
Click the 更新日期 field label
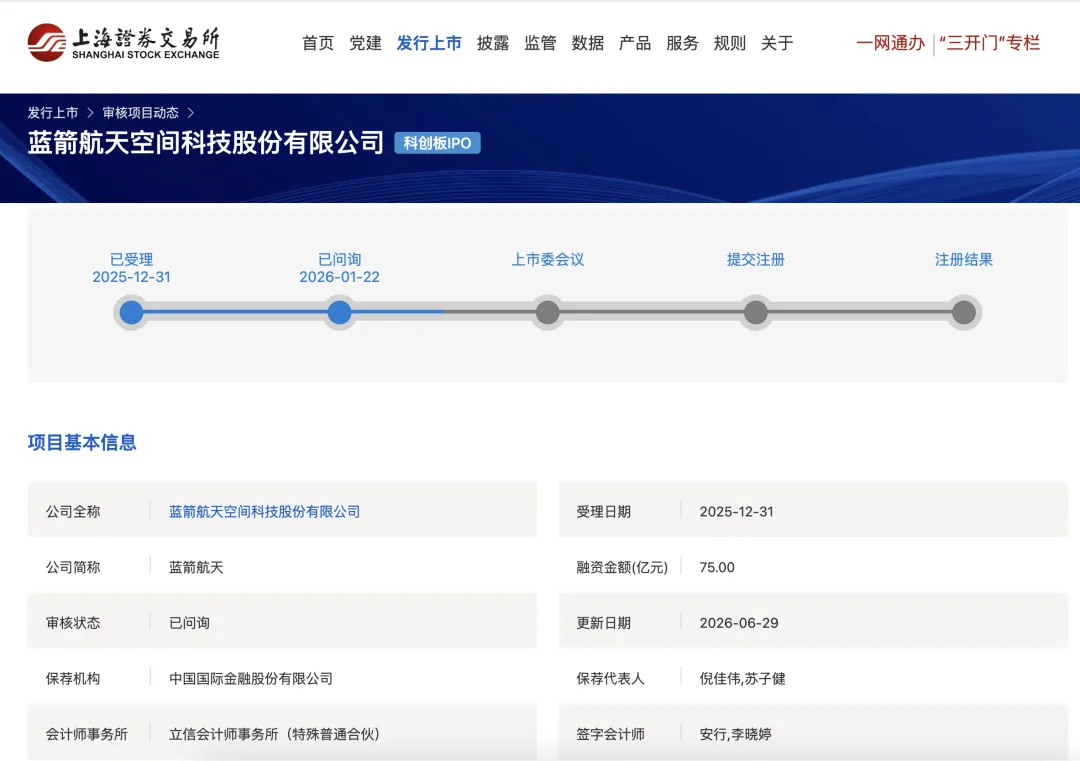(603, 623)
